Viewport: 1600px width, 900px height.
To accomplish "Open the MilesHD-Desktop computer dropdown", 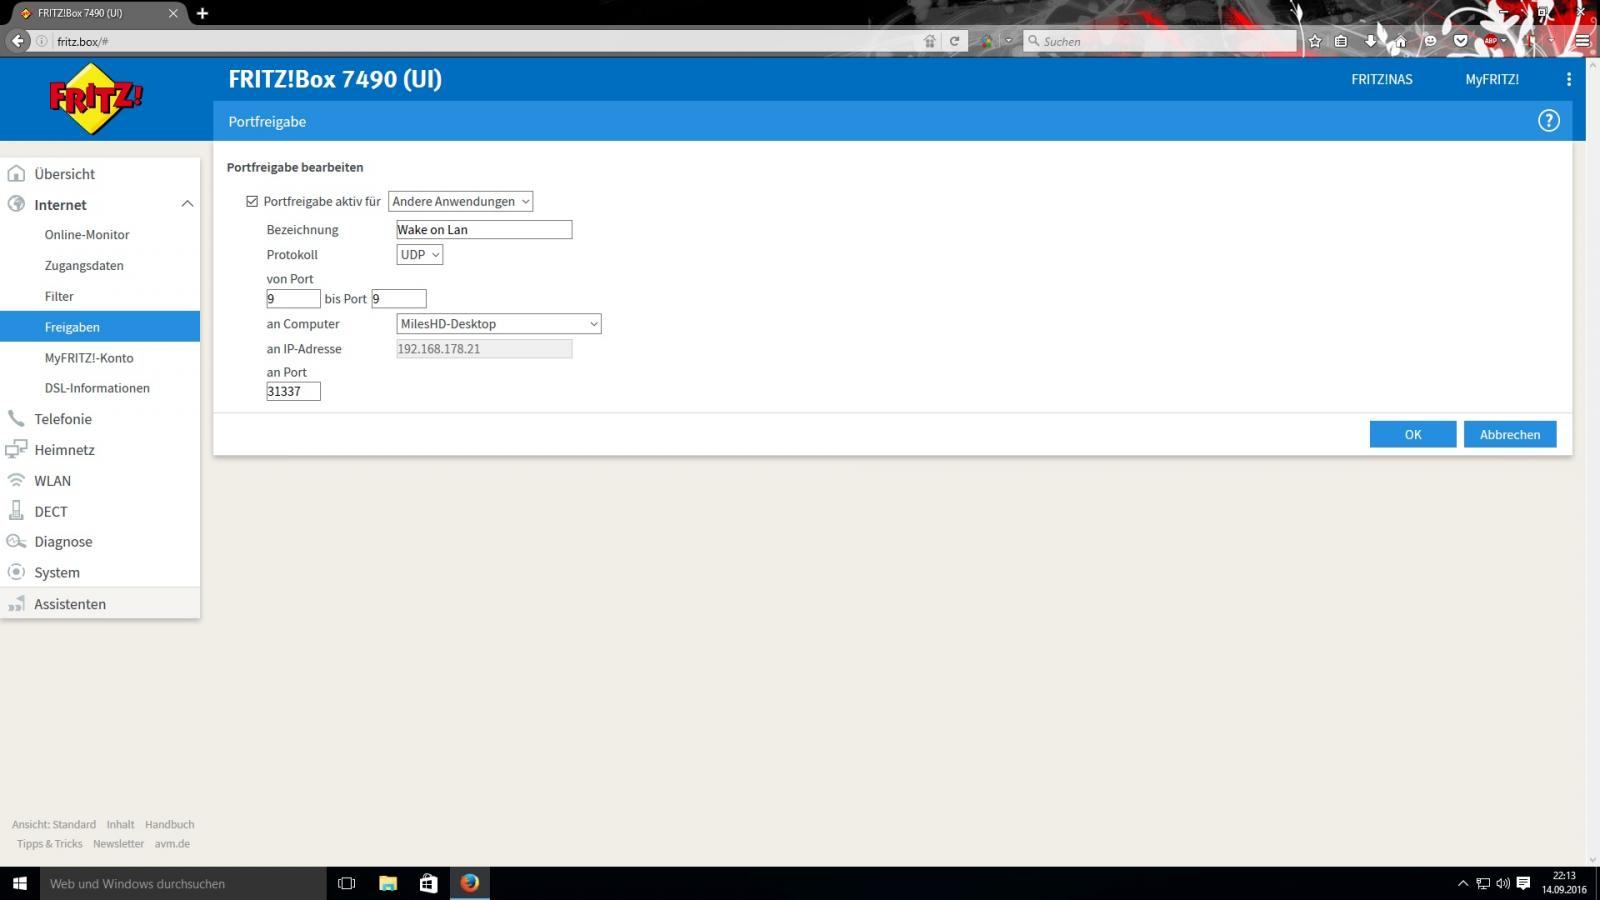I will pyautogui.click(x=499, y=324).
